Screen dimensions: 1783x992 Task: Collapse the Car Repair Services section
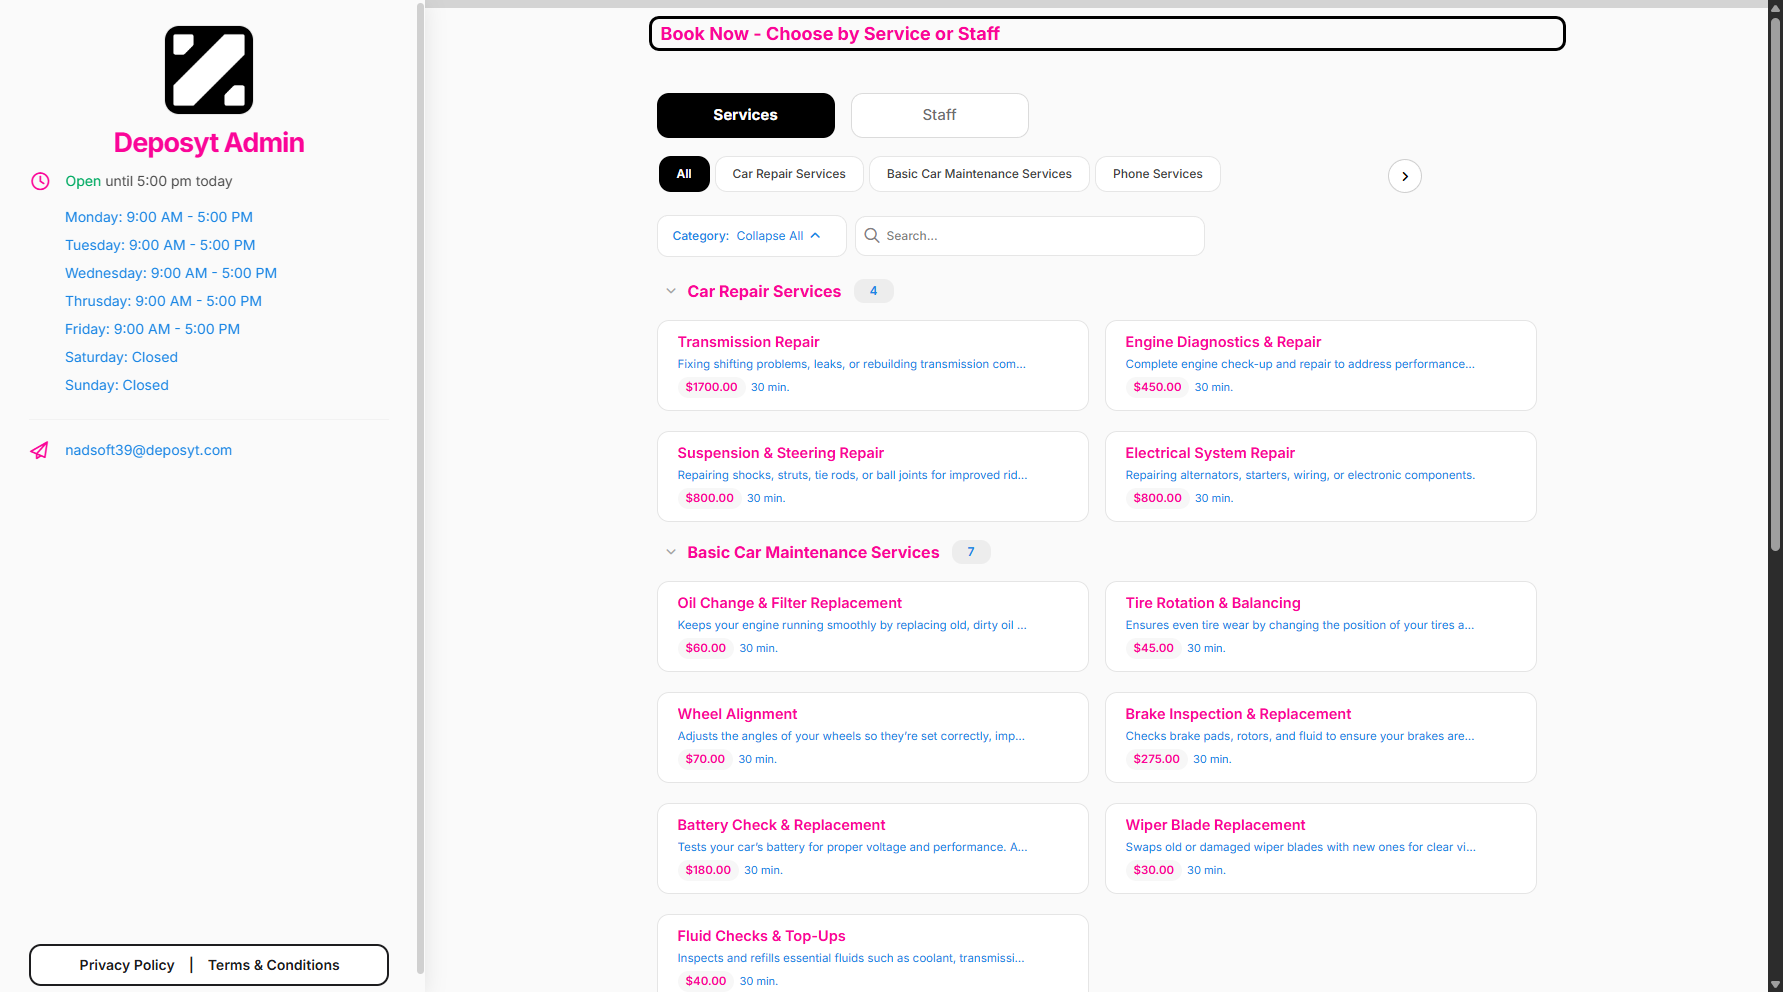click(x=671, y=291)
